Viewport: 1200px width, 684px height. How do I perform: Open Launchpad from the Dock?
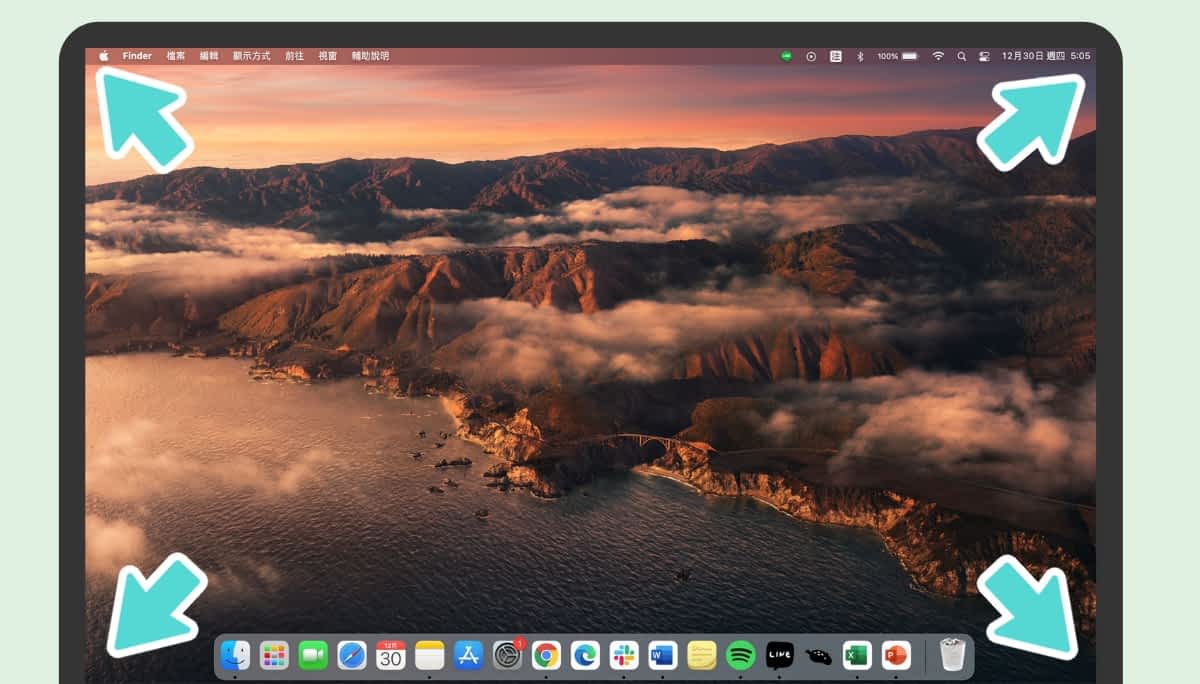pyautogui.click(x=274, y=655)
